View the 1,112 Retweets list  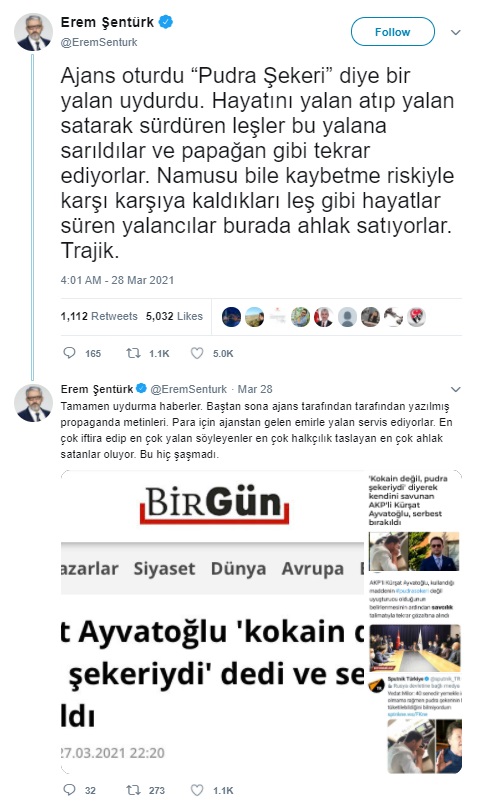[x=99, y=316]
